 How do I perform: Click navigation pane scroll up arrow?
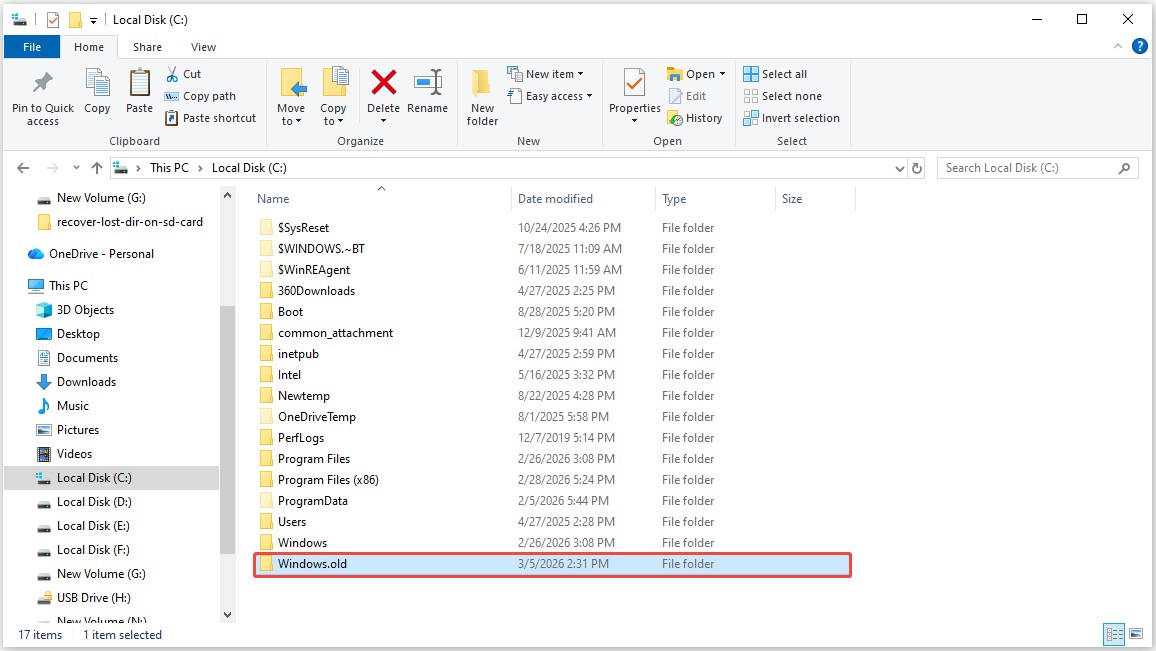coord(227,195)
